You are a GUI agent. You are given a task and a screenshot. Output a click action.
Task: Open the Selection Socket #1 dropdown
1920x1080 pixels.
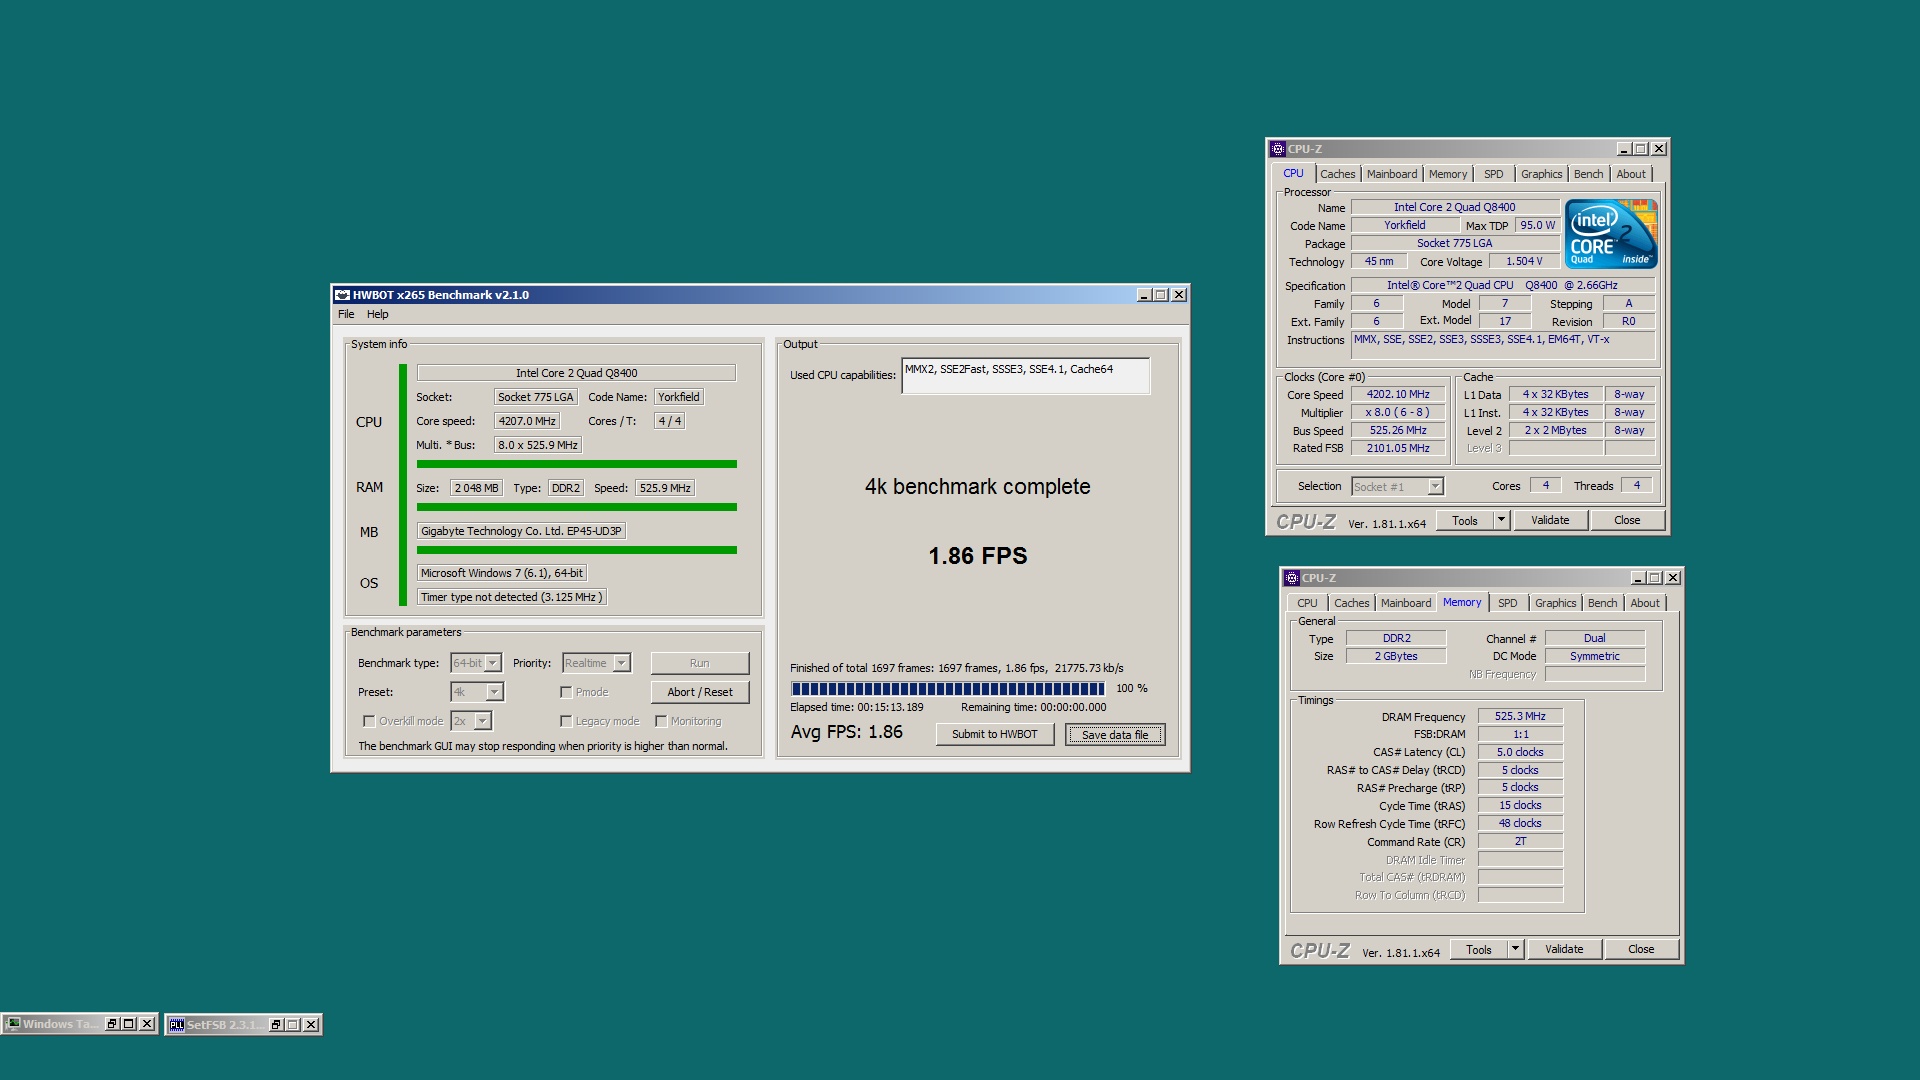[1435, 487]
